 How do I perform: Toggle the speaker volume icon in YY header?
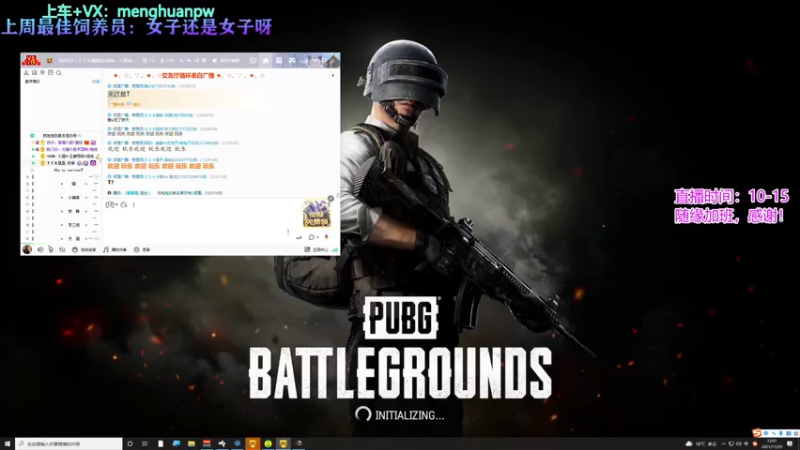point(215,60)
